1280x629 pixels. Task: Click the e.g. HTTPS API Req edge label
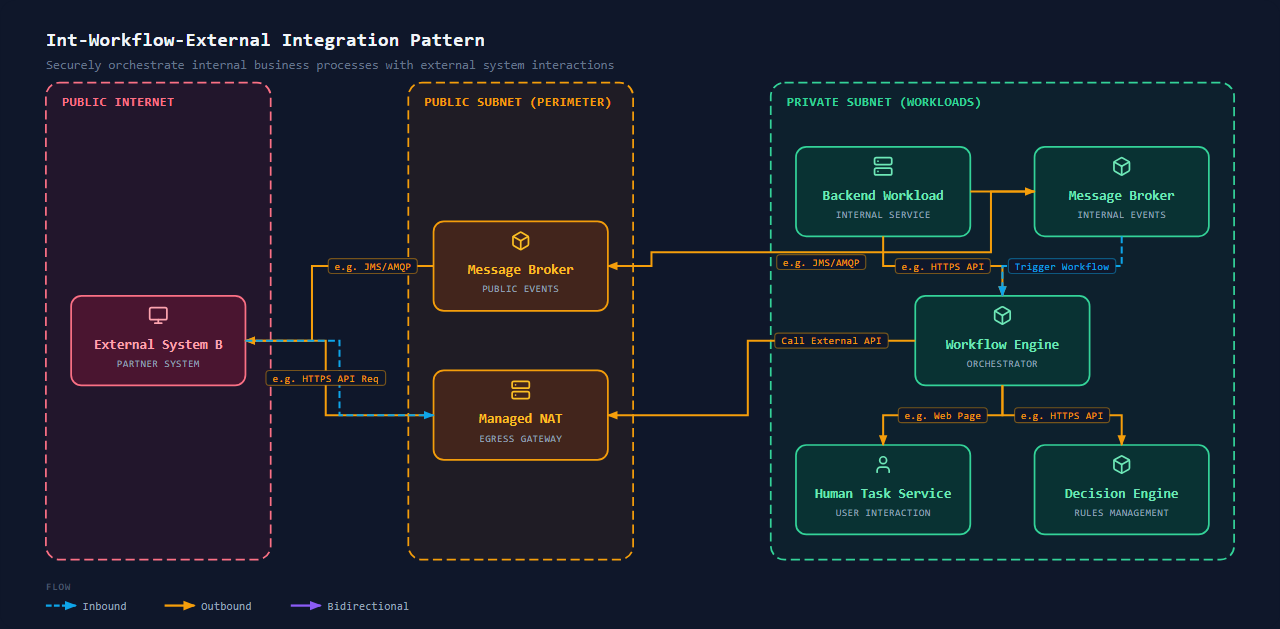click(327, 379)
